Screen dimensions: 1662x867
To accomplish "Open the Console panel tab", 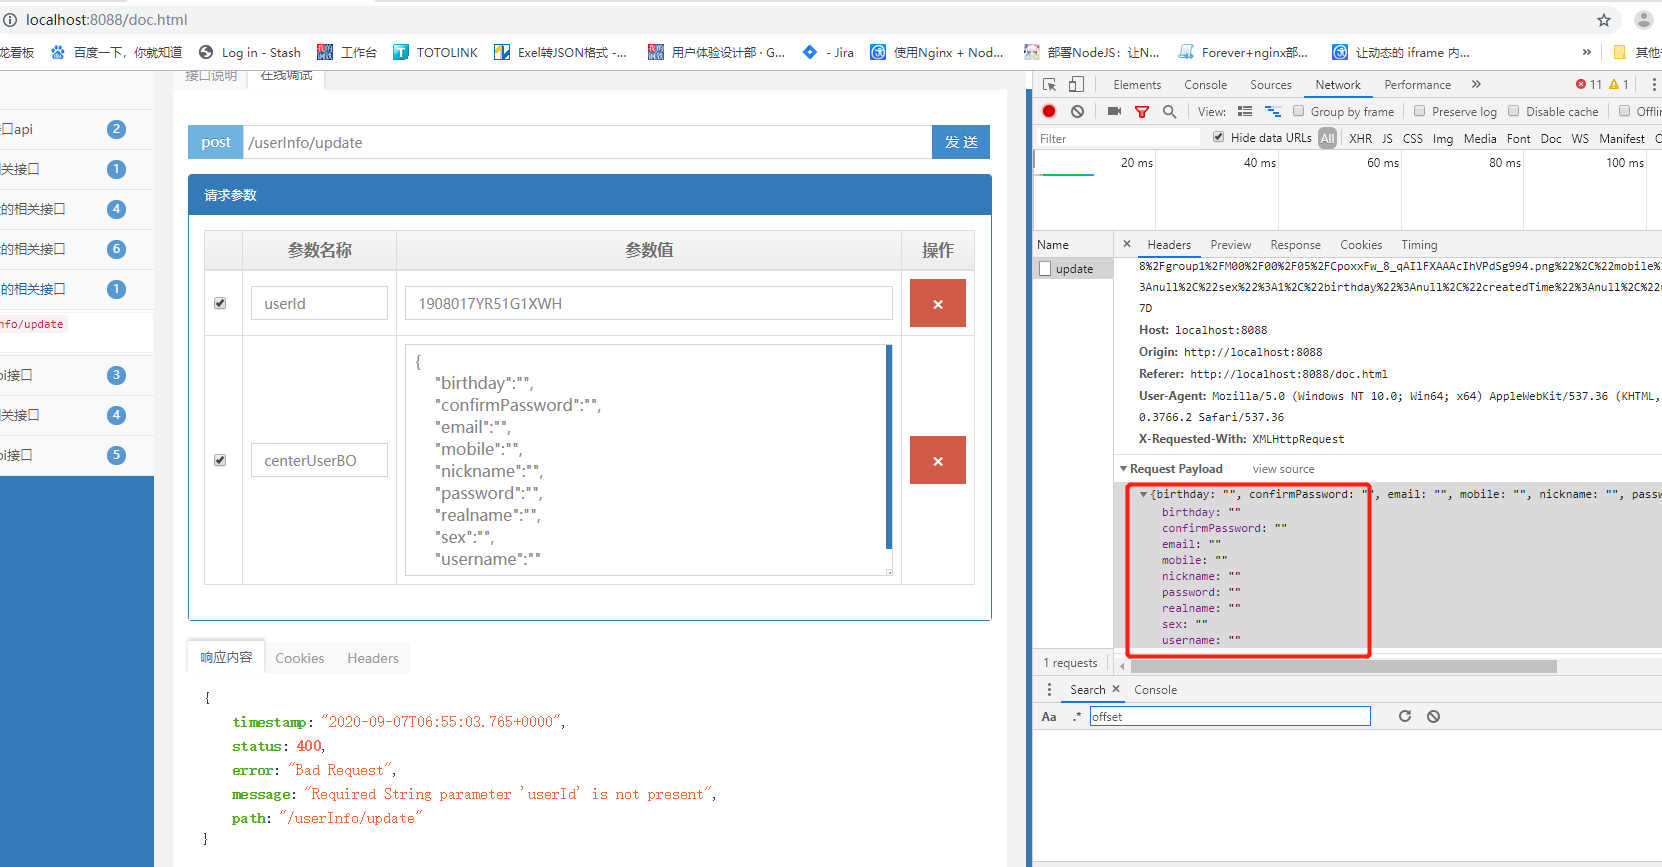I will (x=1205, y=85).
